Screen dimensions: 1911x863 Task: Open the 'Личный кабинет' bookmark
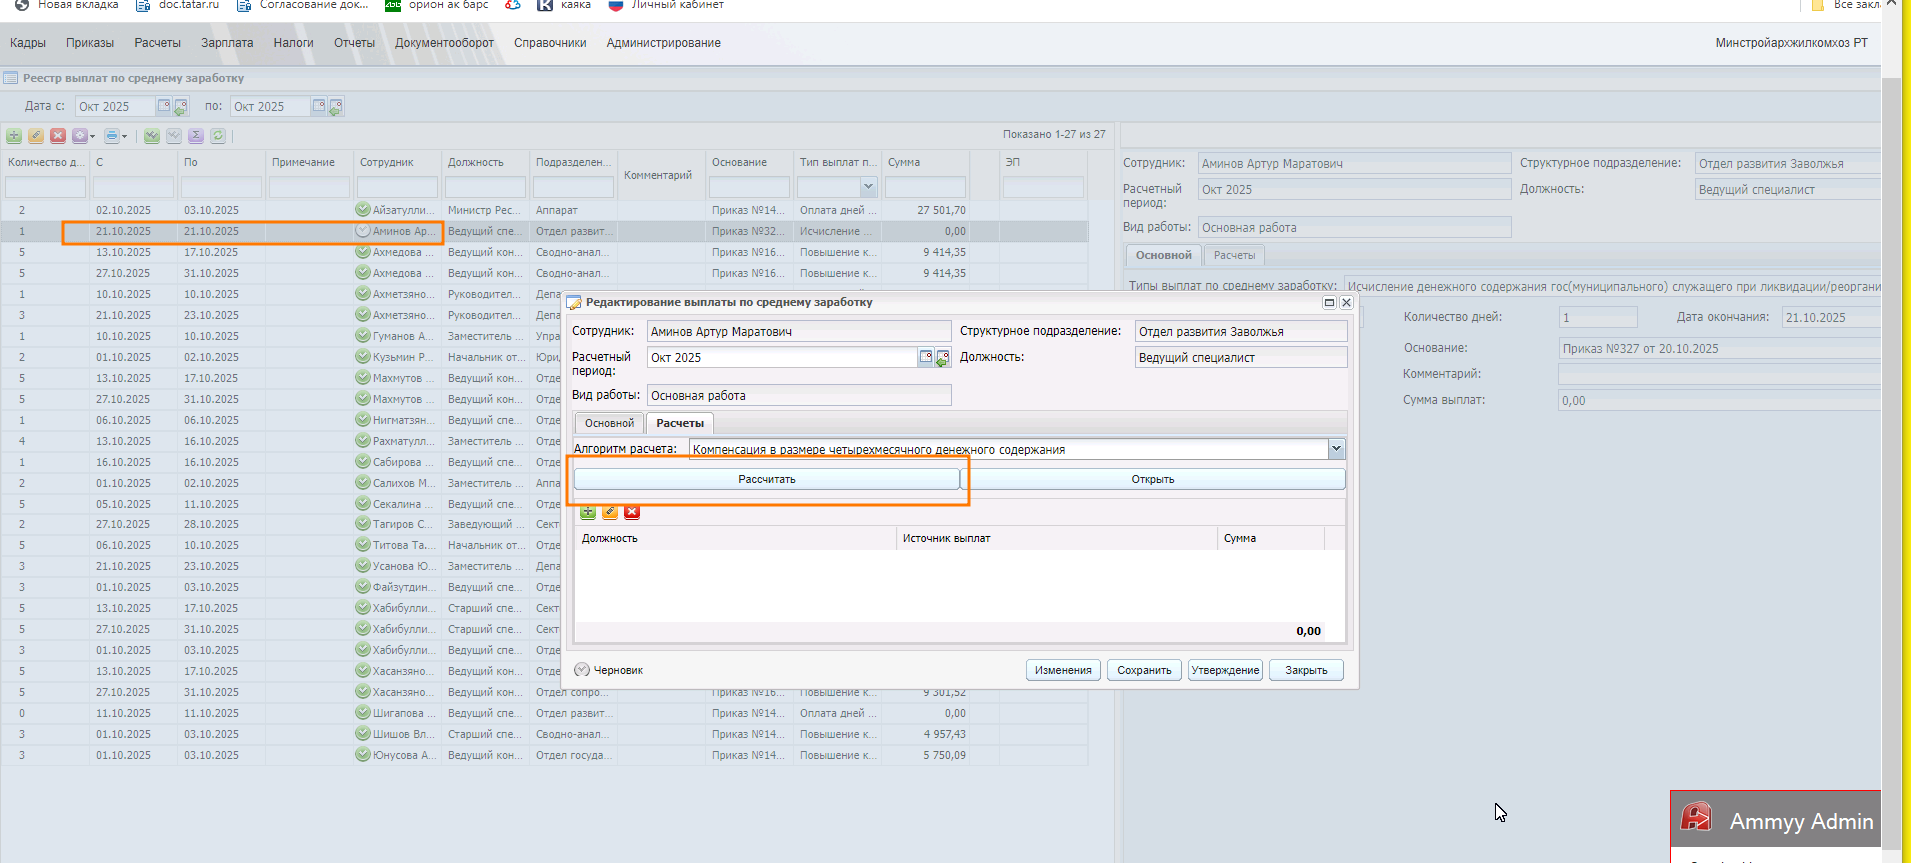click(666, 5)
